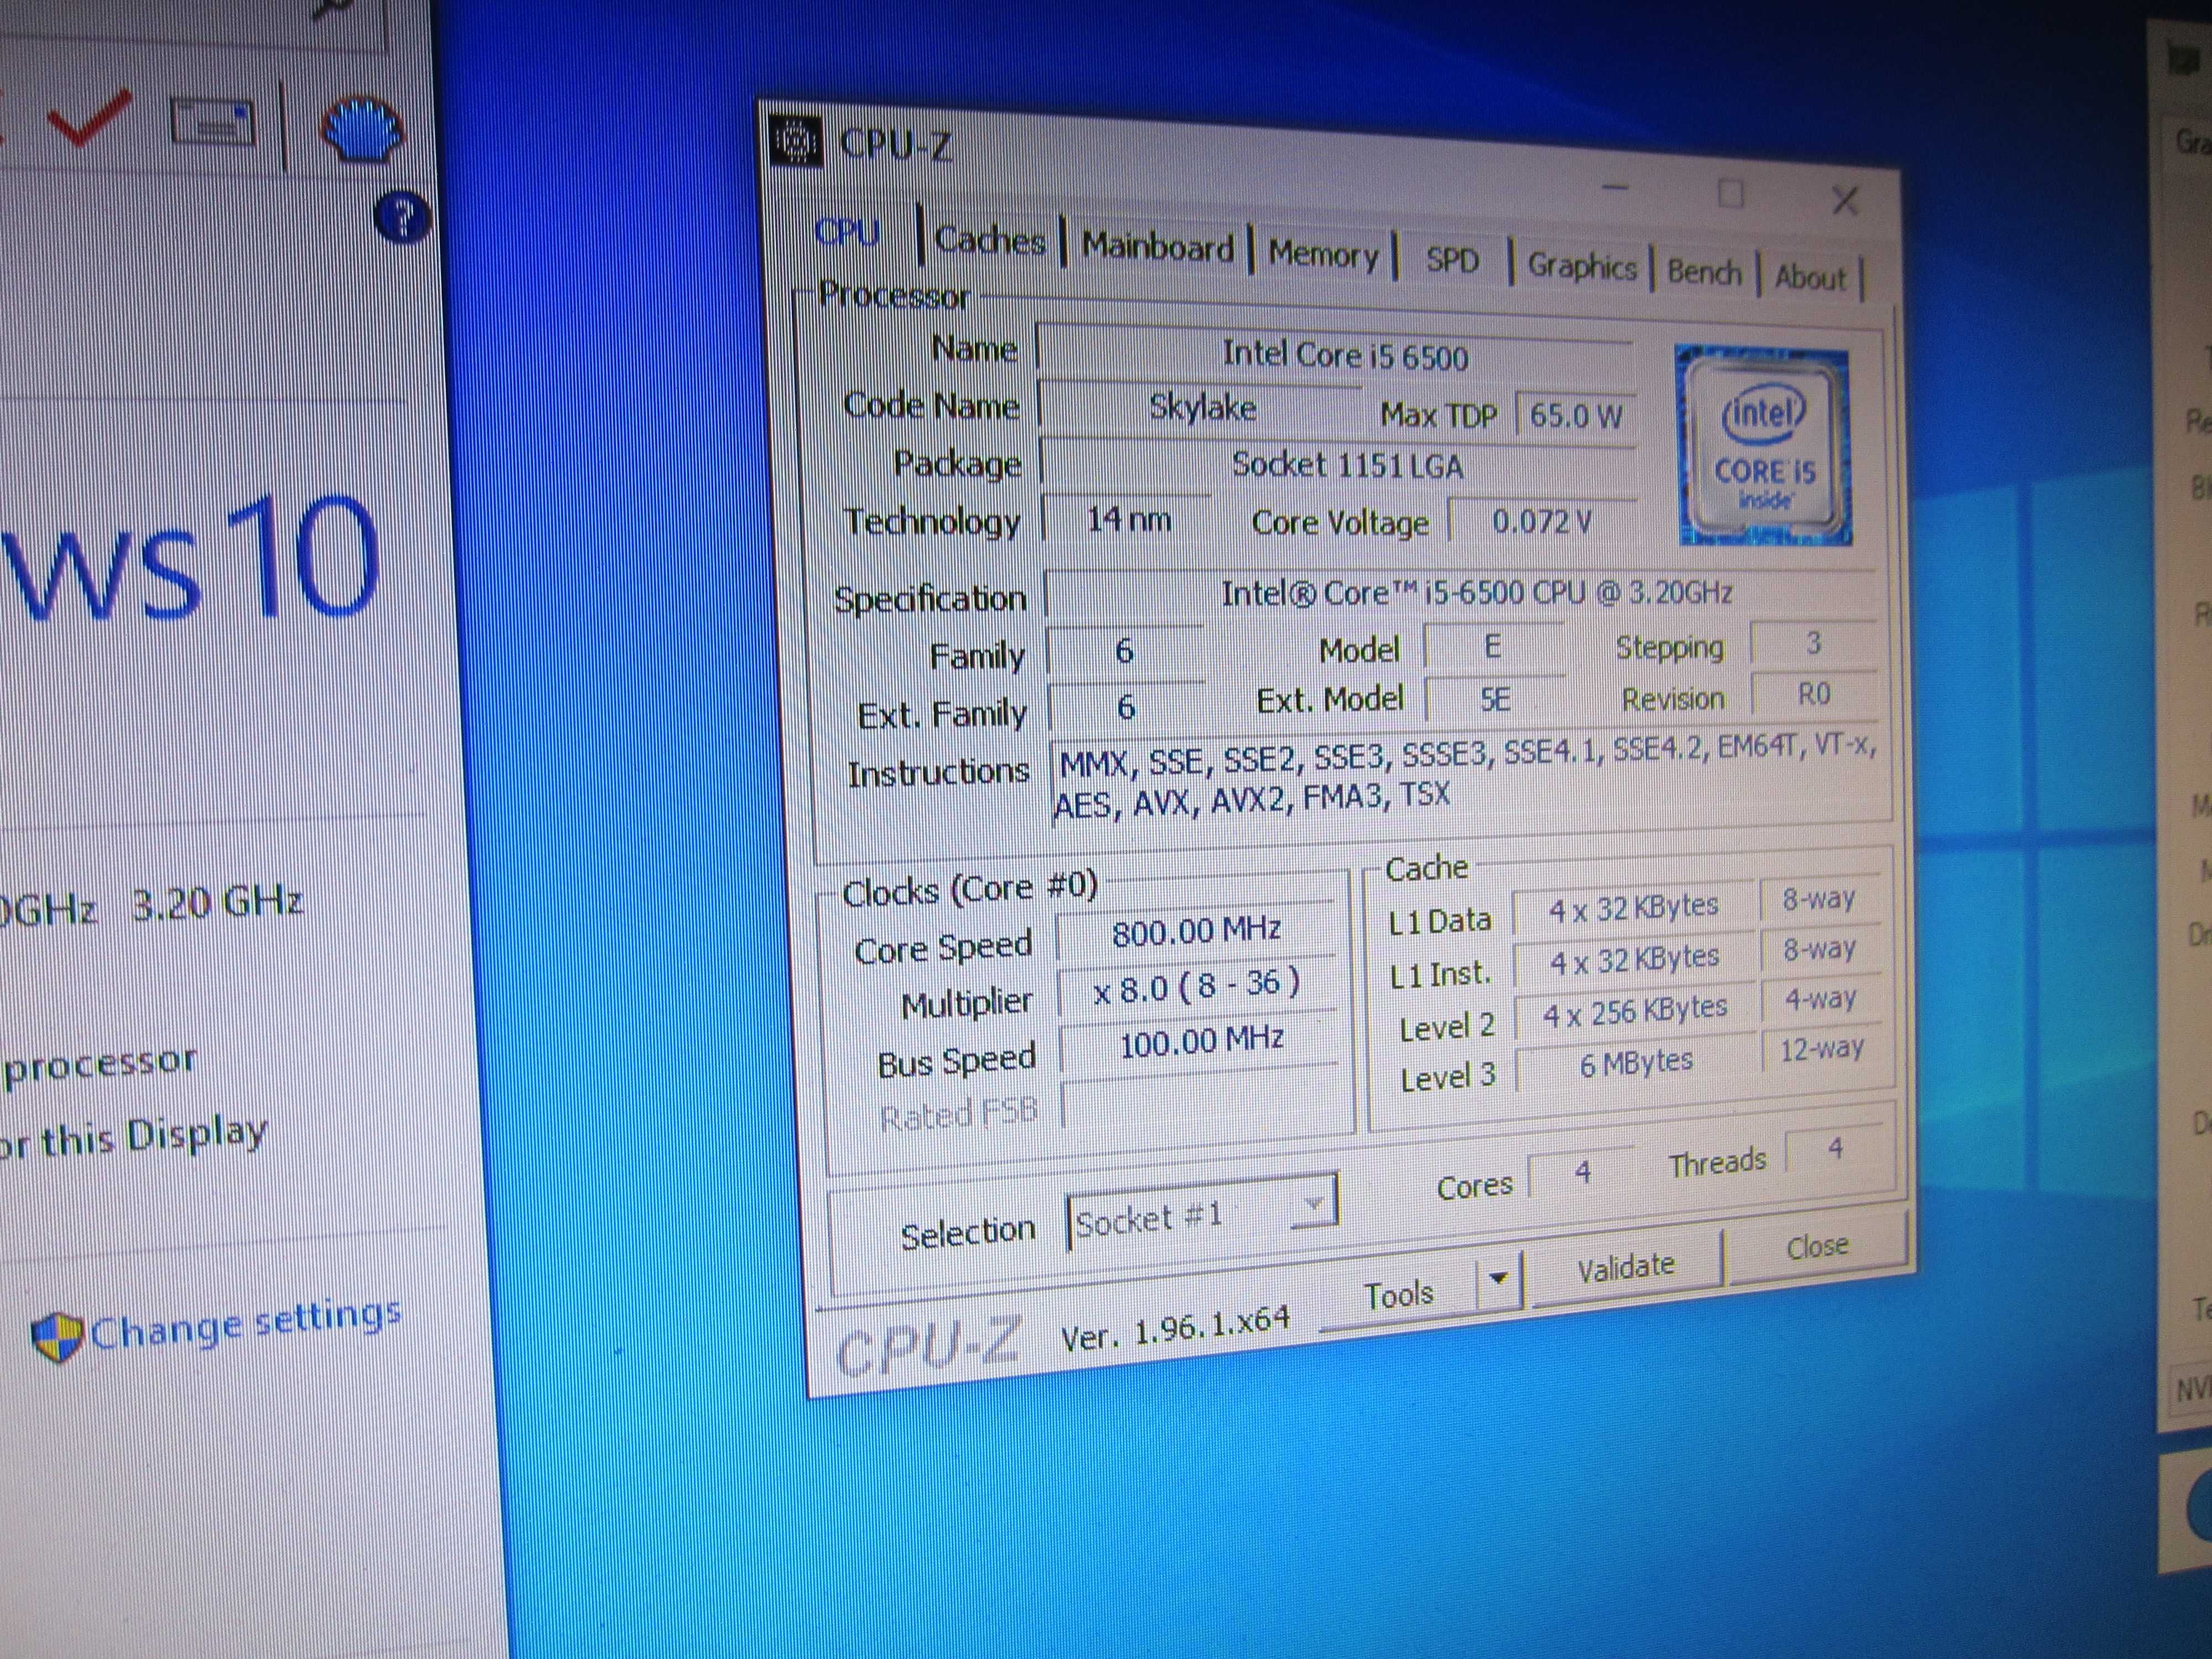The height and width of the screenshot is (1659, 2212).
Task: Click the Ver. 1.96.1.x64 version text
Action: 1175,1328
